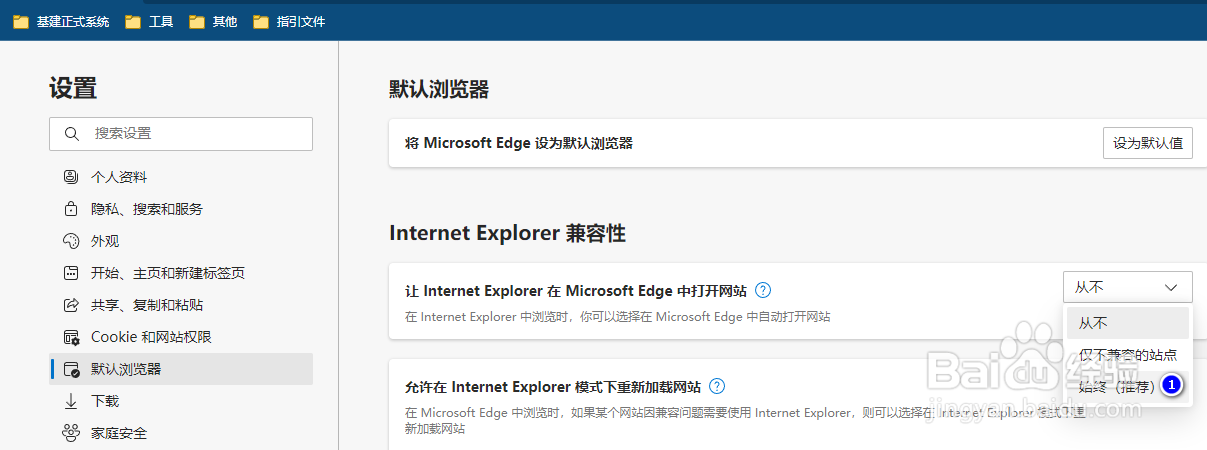Go to Cookie 和网站权限 settings
The height and width of the screenshot is (450, 1207).
click(x=181, y=337)
